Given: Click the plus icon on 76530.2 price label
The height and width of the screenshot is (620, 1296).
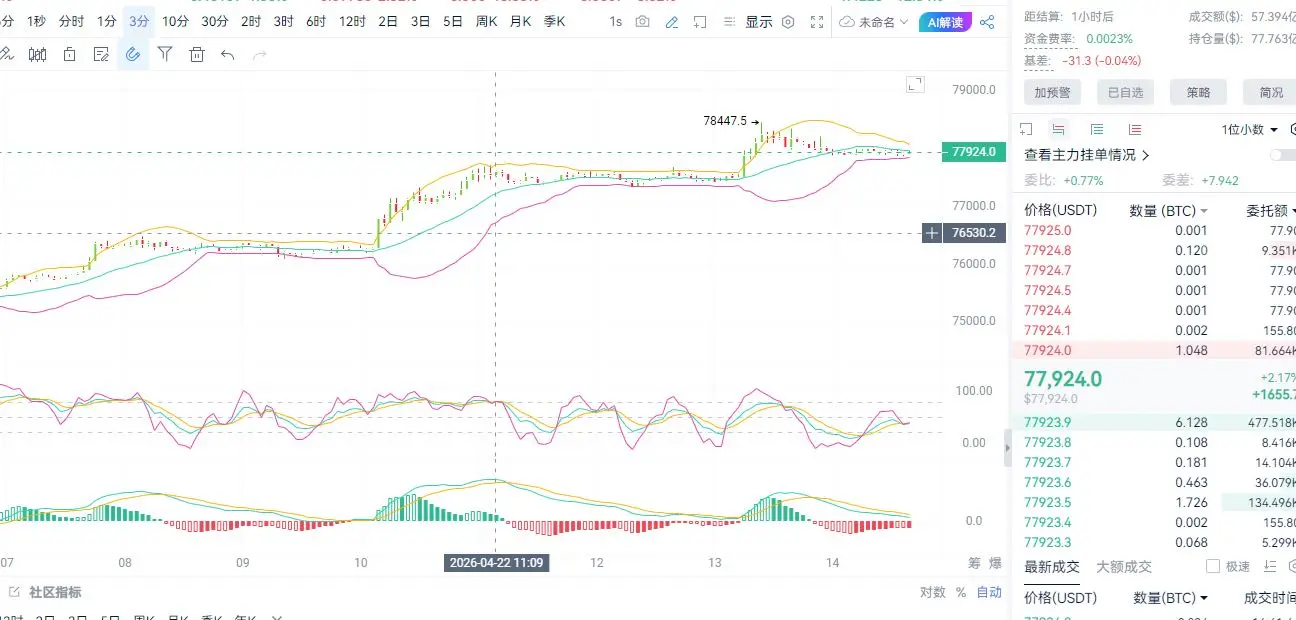Looking at the screenshot, I should click(932, 233).
